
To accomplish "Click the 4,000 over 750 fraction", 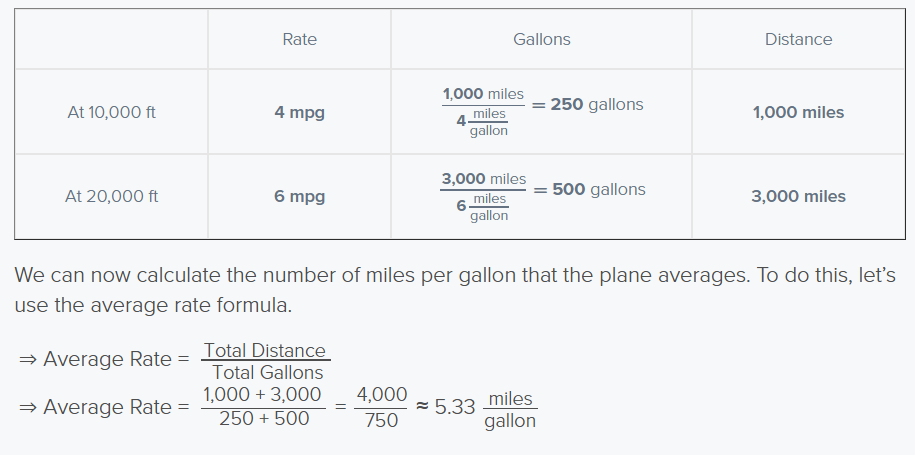I will tap(382, 407).
